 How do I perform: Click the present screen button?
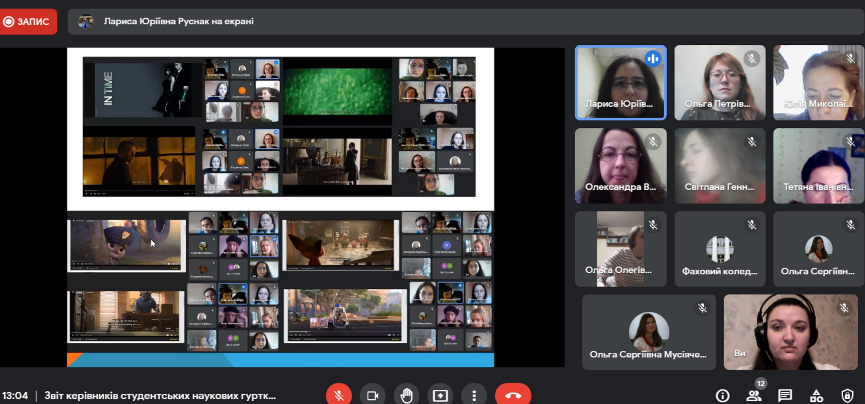coord(440,395)
